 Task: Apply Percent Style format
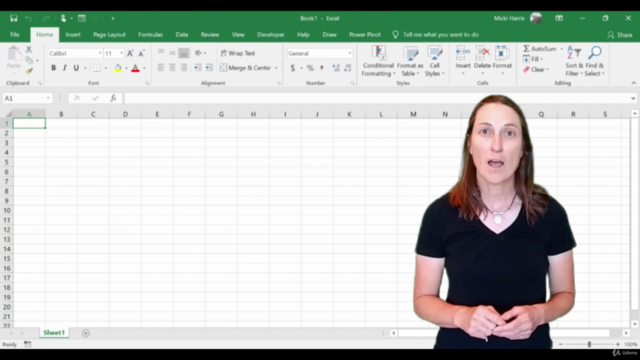(310, 68)
